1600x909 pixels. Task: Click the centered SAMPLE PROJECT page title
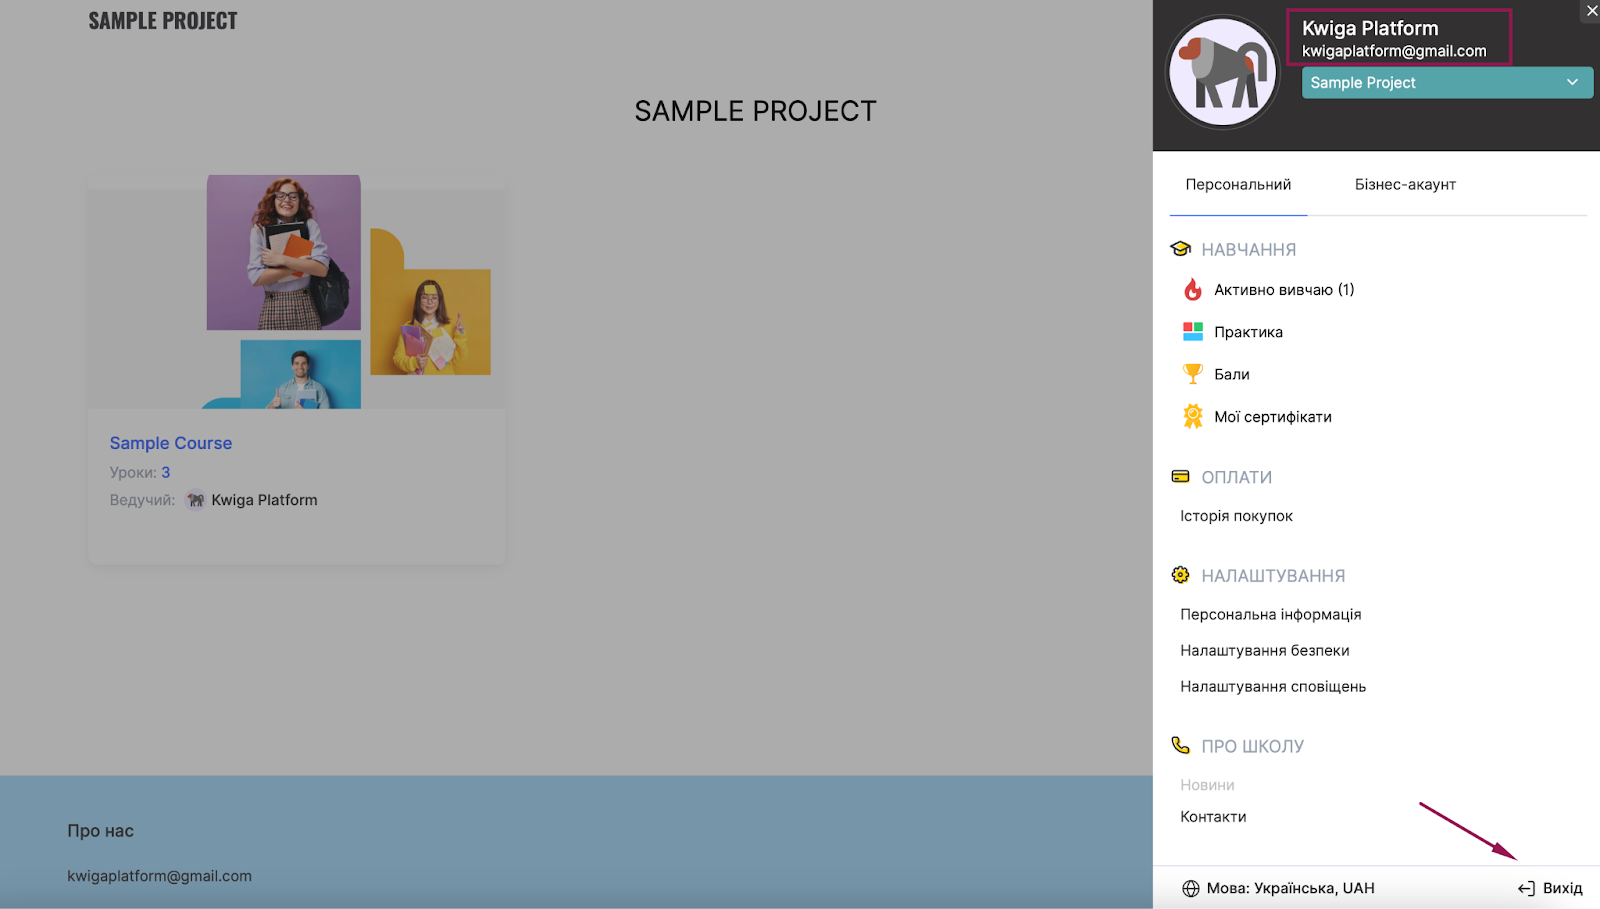(755, 111)
